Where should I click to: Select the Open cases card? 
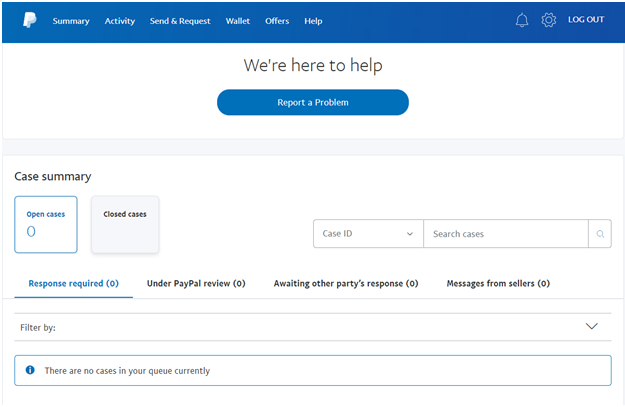[x=46, y=224]
